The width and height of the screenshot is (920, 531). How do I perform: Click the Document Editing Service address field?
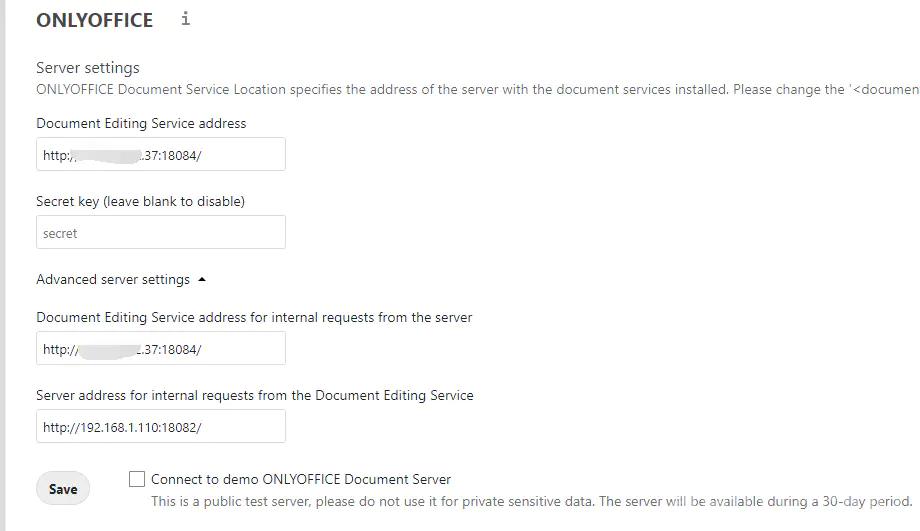coord(161,154)
